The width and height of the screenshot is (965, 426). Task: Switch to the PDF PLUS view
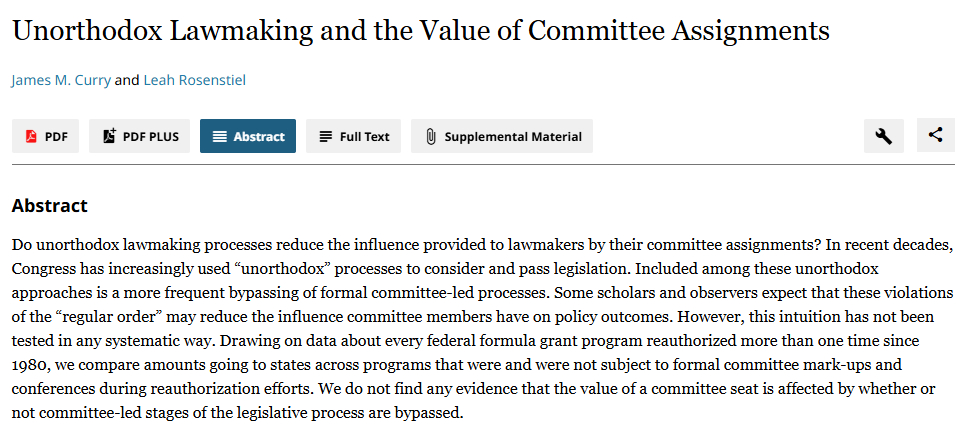tap(150, 137)
